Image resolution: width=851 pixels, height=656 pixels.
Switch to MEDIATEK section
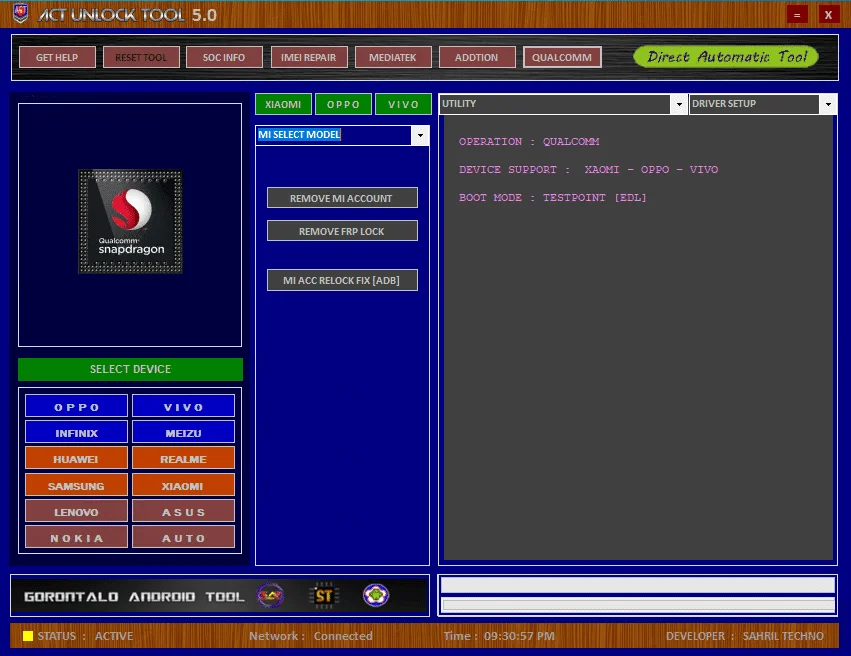click(393, 57)
